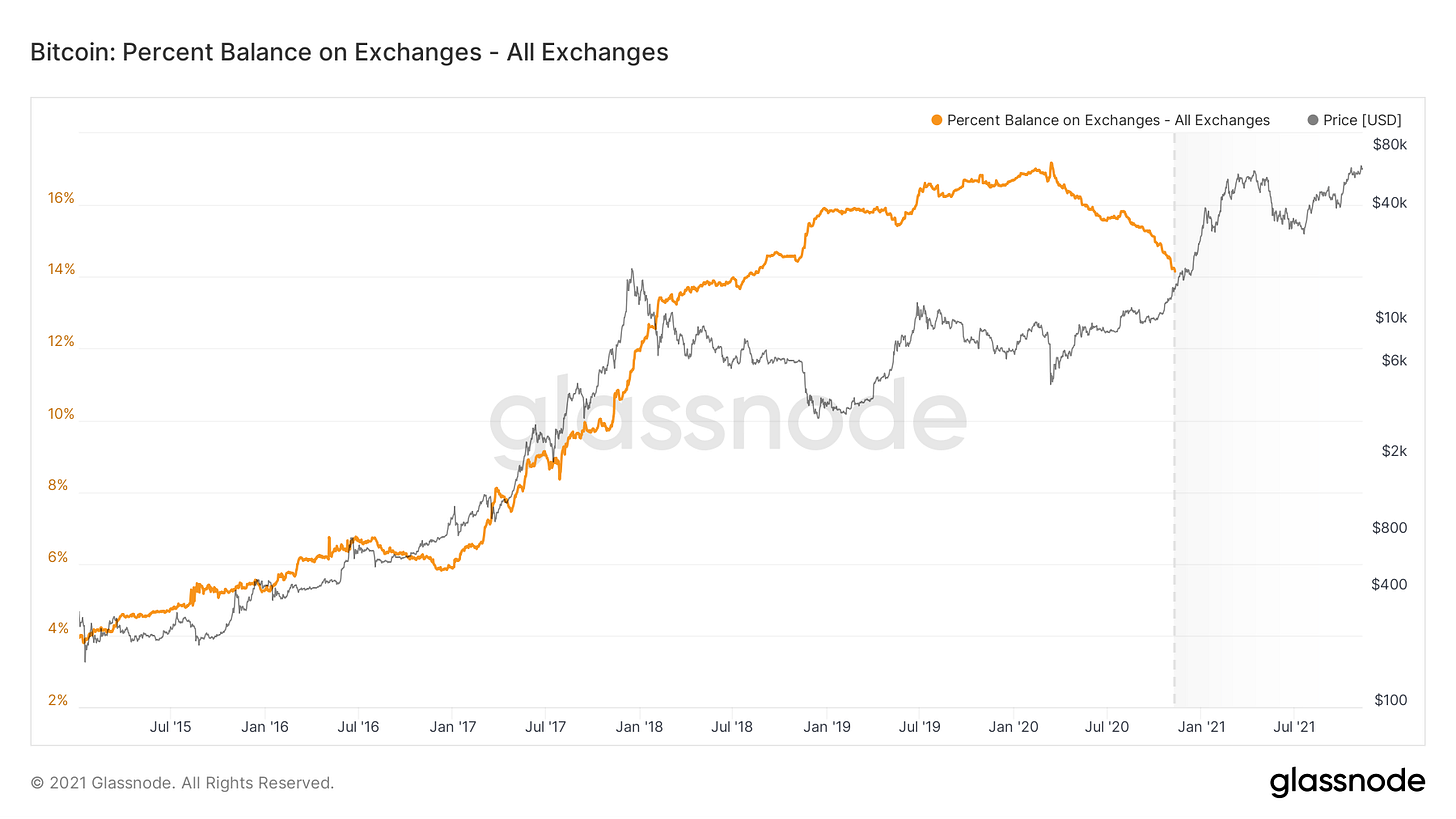Click the $80k price axis label
This screenshot has height=819, width=1456.
pos(1389,145)
